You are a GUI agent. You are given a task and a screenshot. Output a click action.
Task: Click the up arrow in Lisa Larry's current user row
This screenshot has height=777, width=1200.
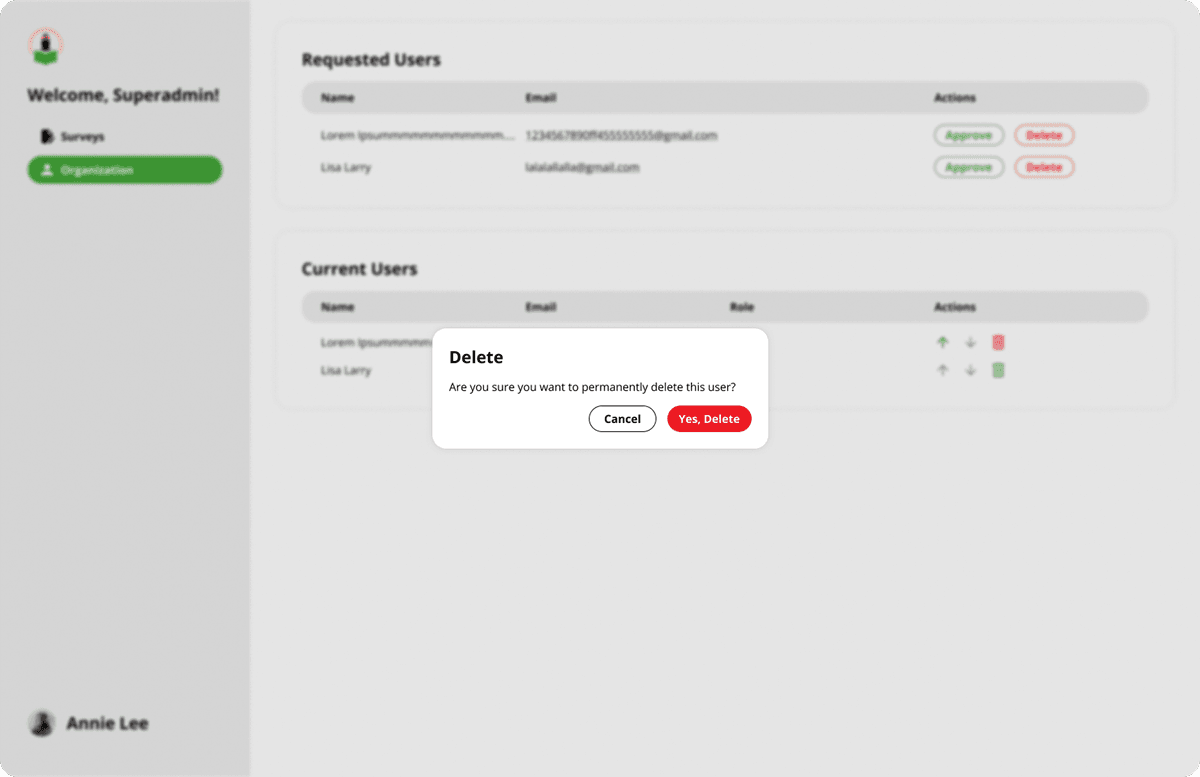(942, 370)
